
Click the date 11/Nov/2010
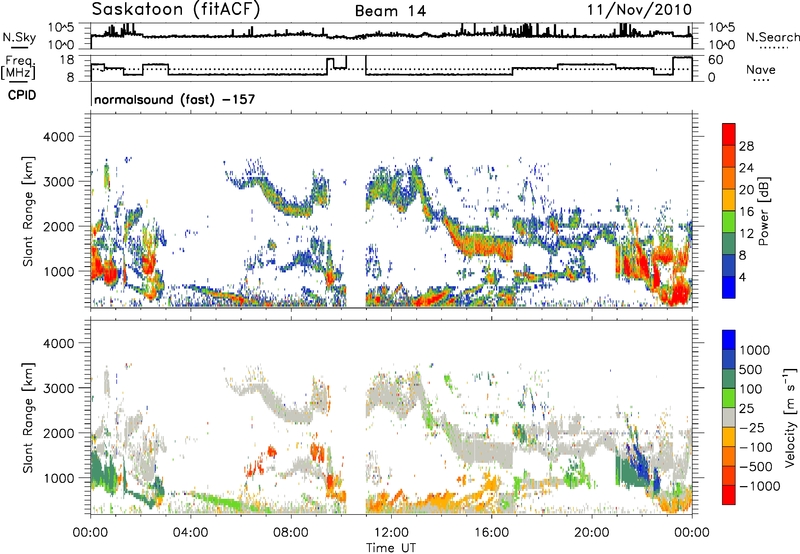pos(639,10)
